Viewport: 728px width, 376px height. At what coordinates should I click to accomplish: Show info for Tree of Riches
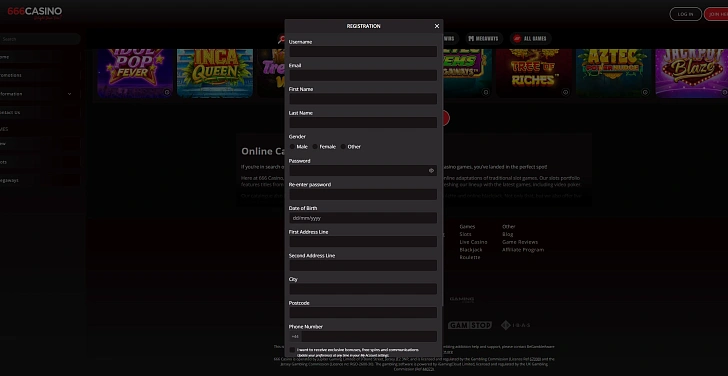(x=566, y=92)
